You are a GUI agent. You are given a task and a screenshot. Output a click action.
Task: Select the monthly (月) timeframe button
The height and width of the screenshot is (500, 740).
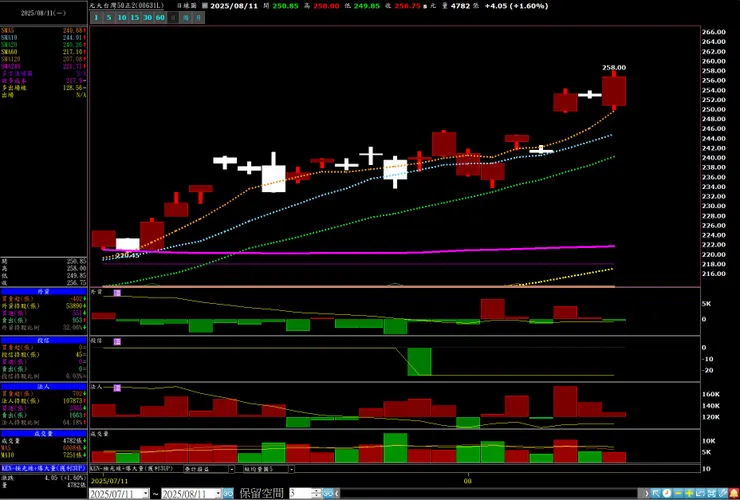(199, 17)
